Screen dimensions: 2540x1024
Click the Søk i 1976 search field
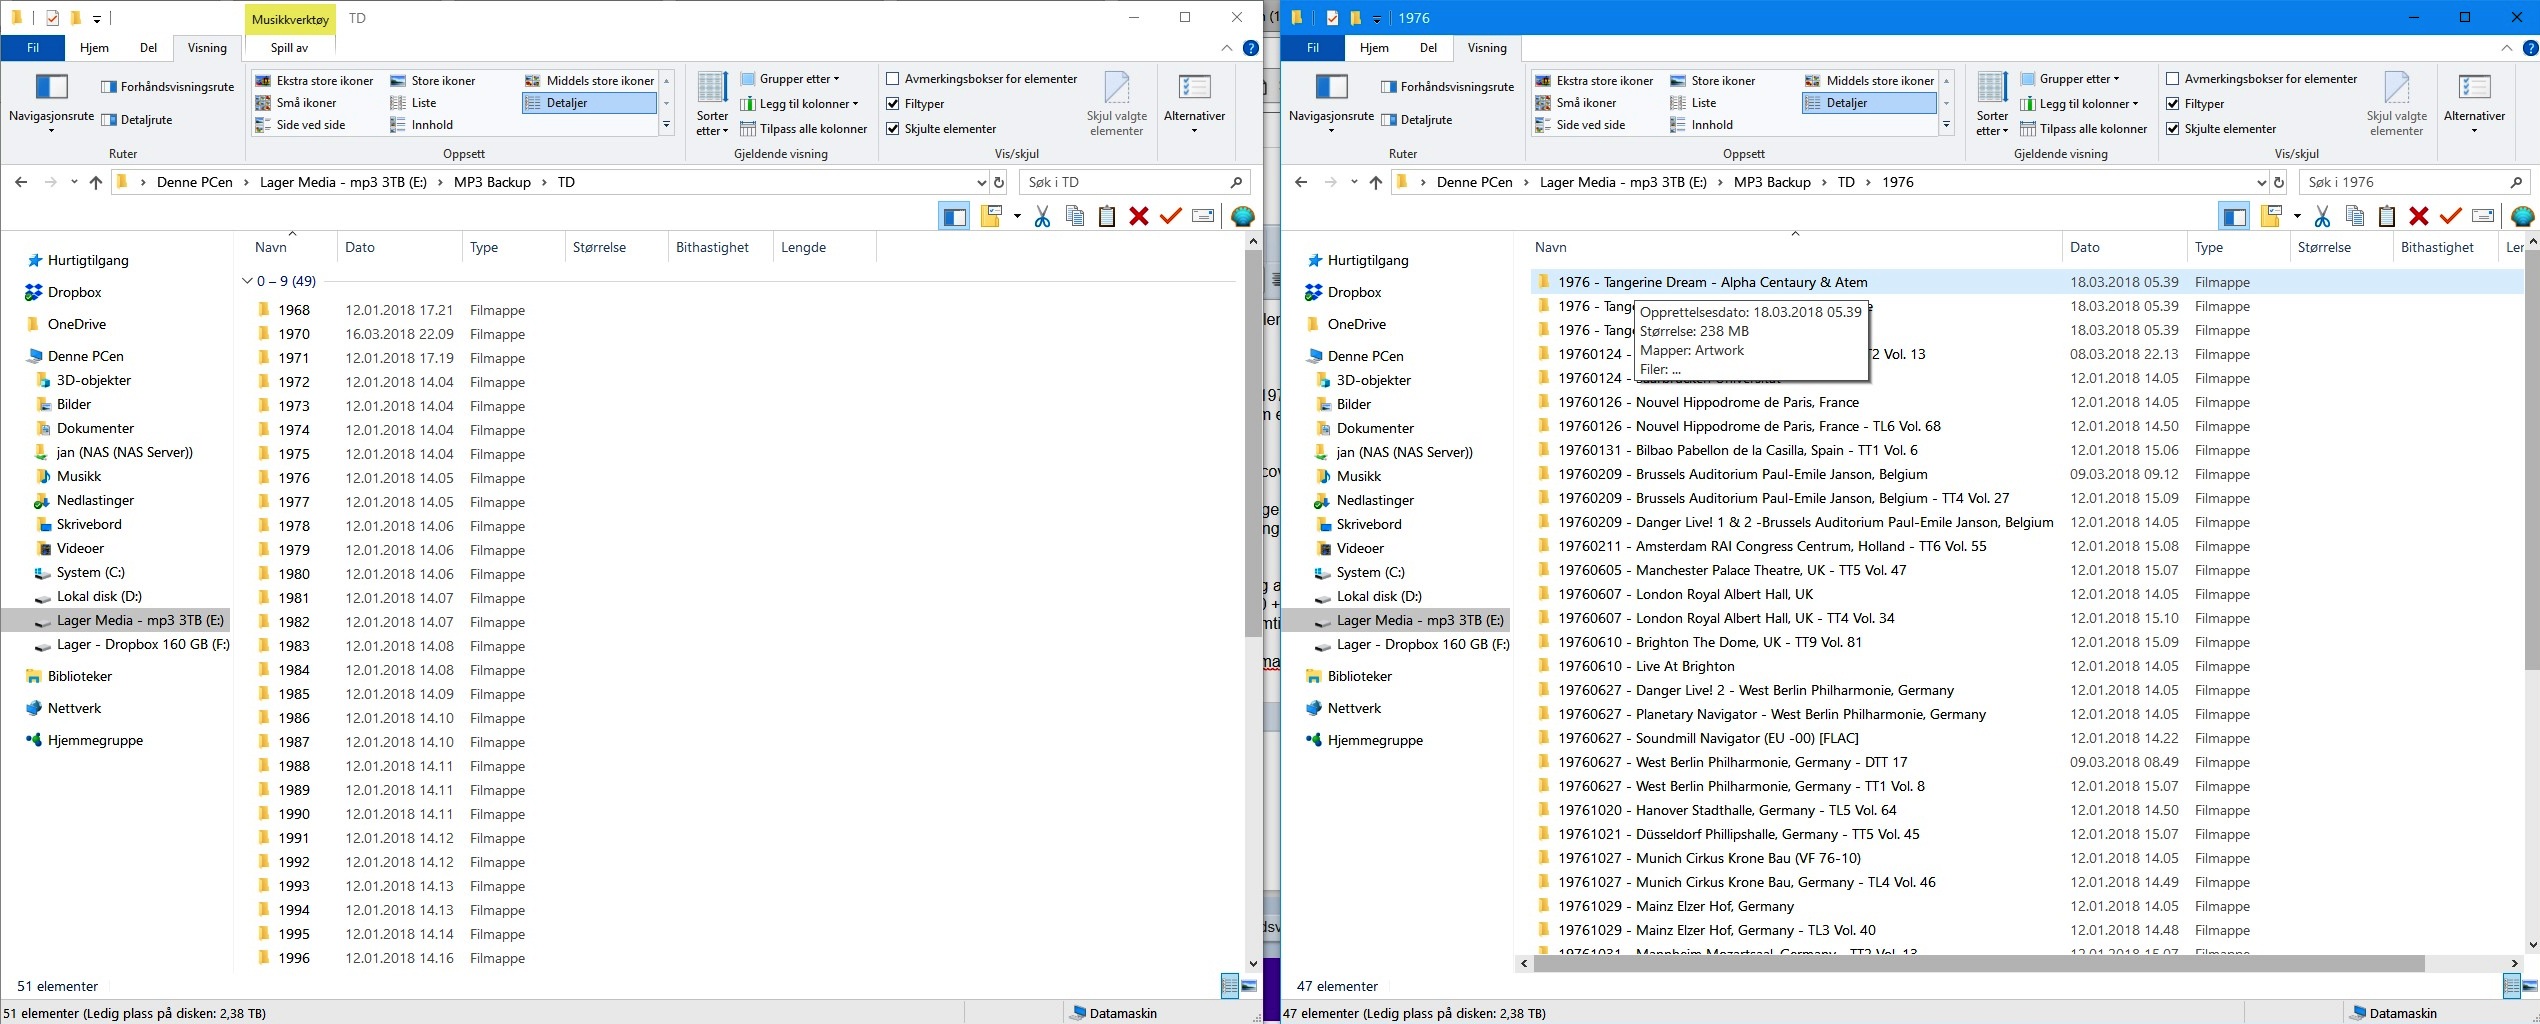point(2414,182)
